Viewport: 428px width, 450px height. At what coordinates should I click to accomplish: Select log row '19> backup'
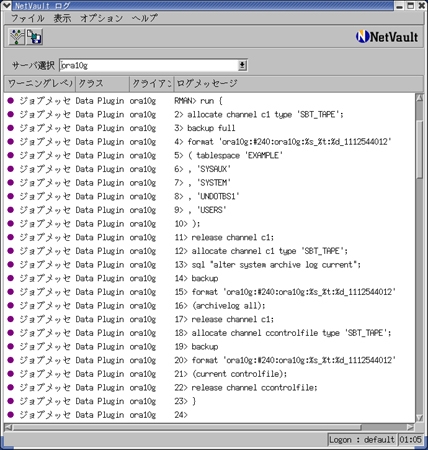pyautogui.click(x=210, y=347)
